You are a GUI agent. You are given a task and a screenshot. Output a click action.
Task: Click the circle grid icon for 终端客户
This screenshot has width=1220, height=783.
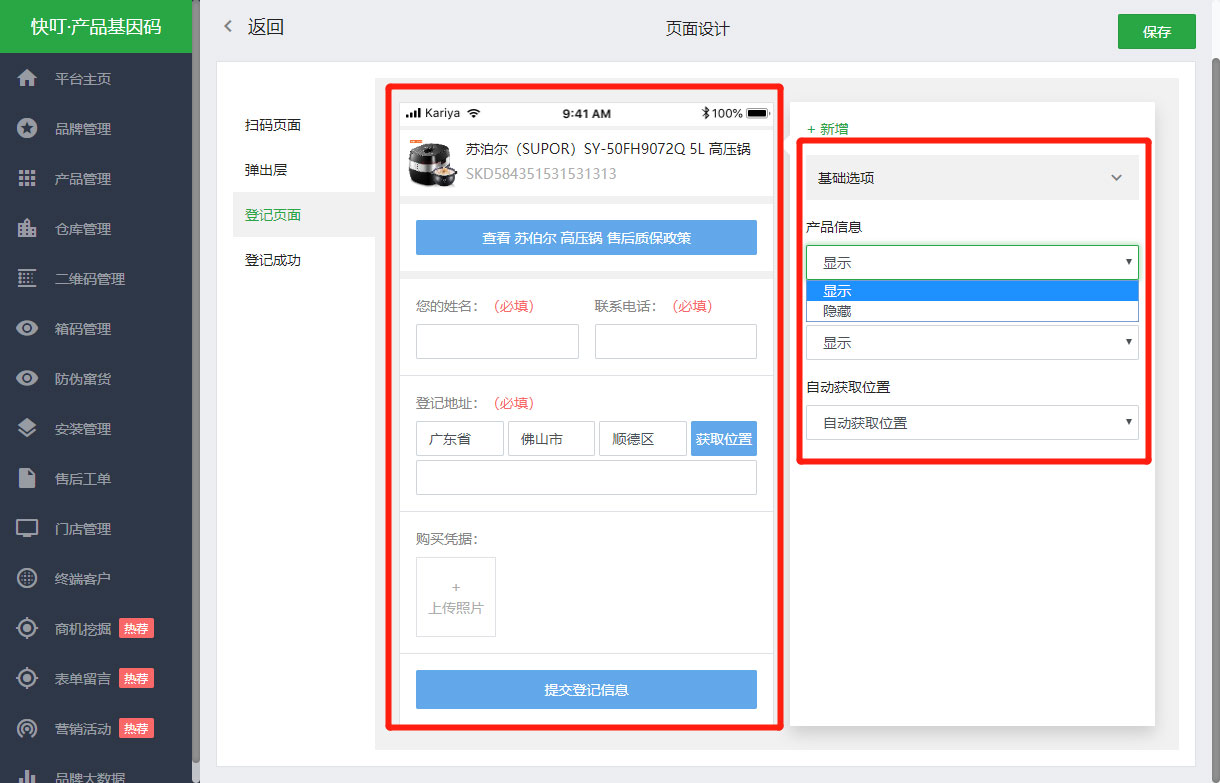28,578
